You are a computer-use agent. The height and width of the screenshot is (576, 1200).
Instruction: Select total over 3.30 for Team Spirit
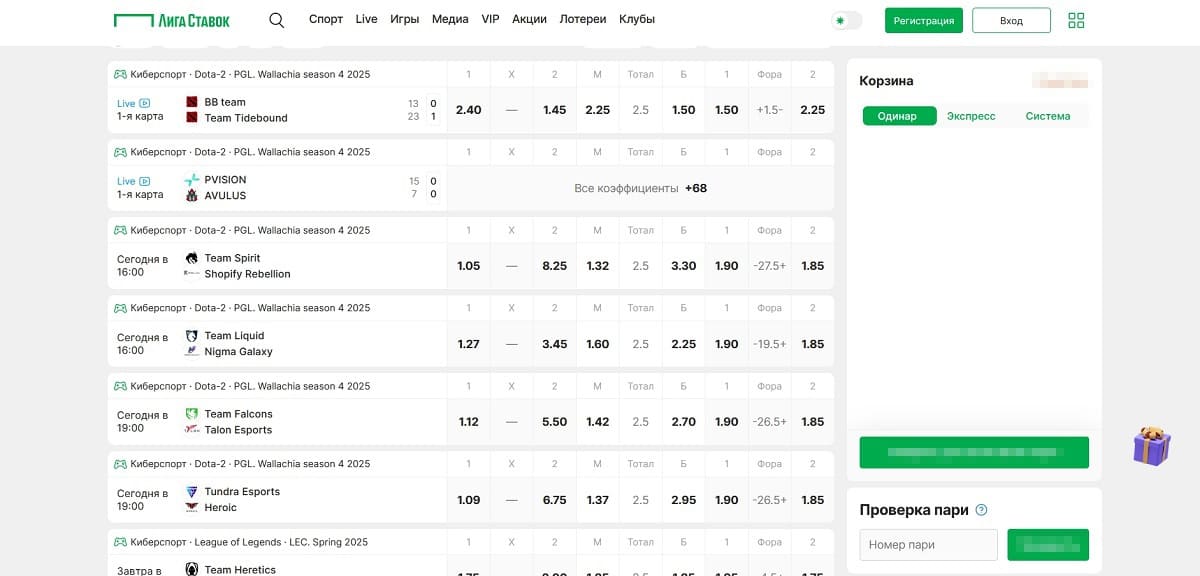(x=683, y=266)
